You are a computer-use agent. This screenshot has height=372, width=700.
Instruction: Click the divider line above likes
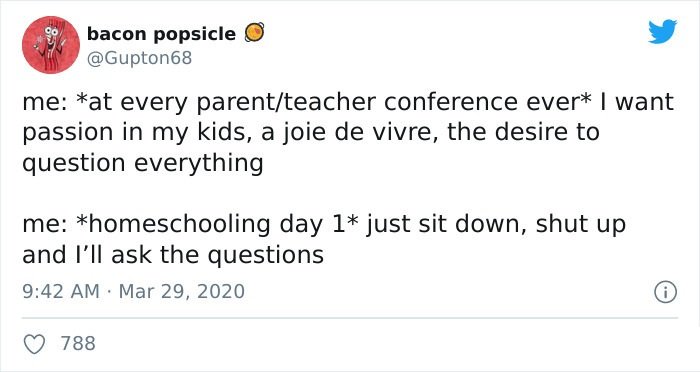[x=350, y=318]
